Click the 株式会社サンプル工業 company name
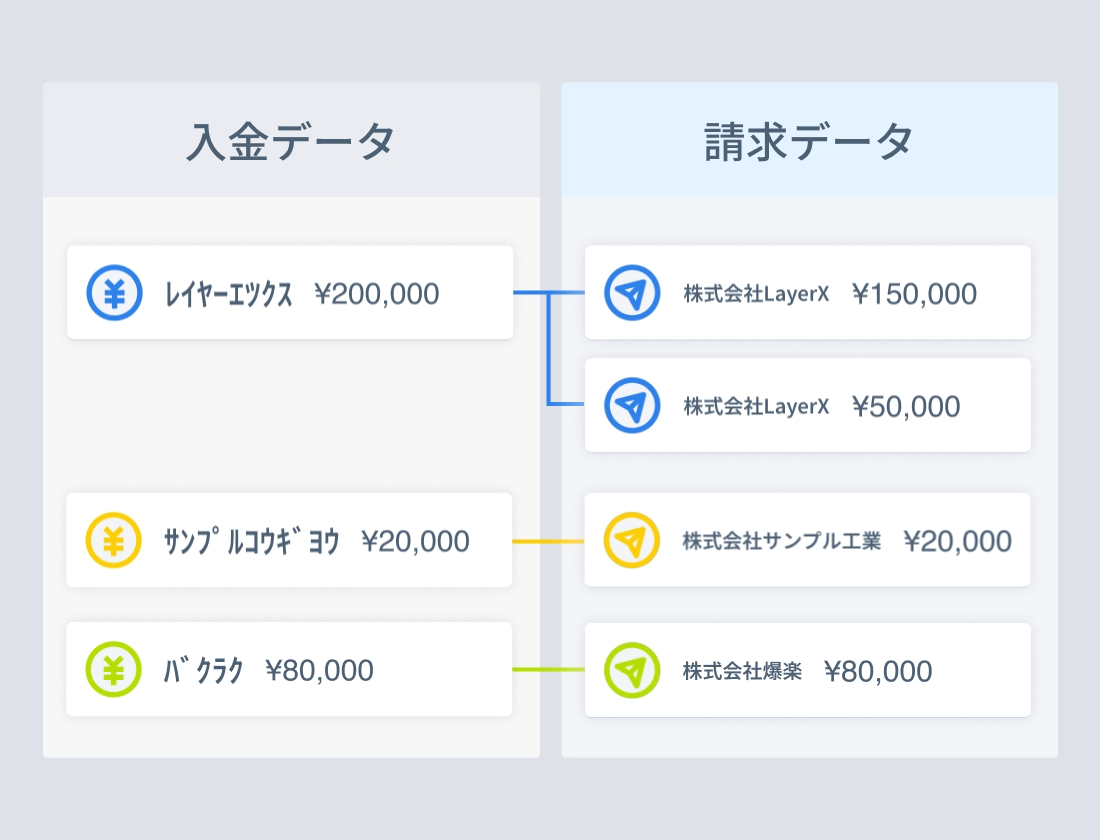The image size is (1100, 840). [782, 541]
